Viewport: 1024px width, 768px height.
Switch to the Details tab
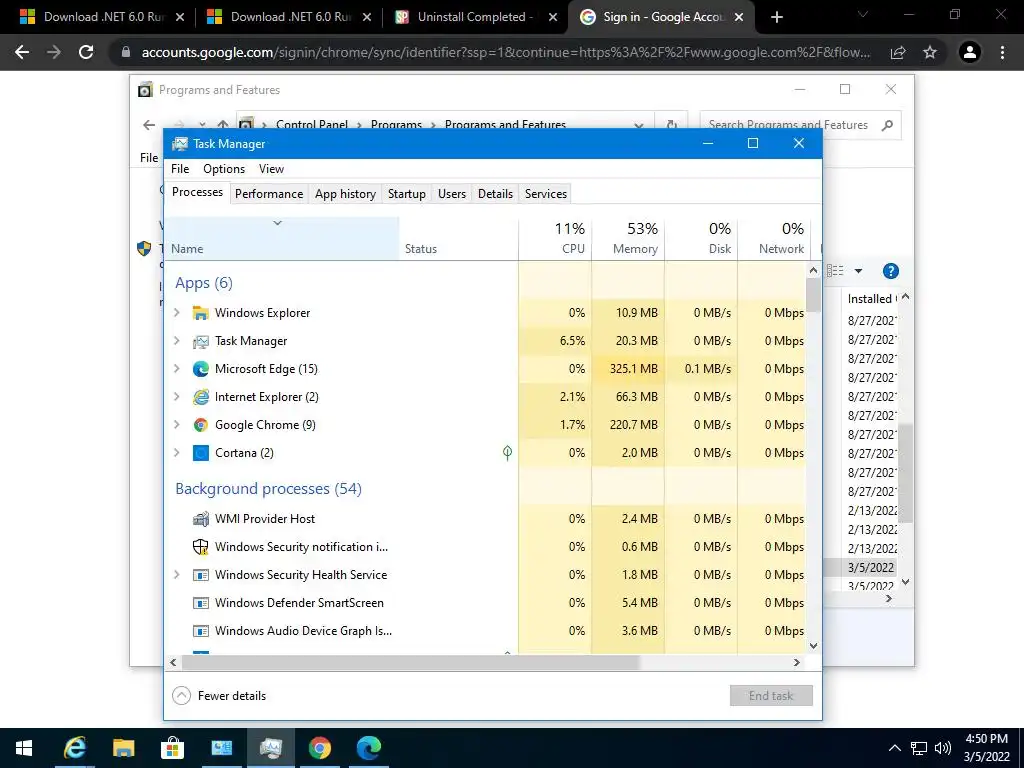tap(495, 194)
